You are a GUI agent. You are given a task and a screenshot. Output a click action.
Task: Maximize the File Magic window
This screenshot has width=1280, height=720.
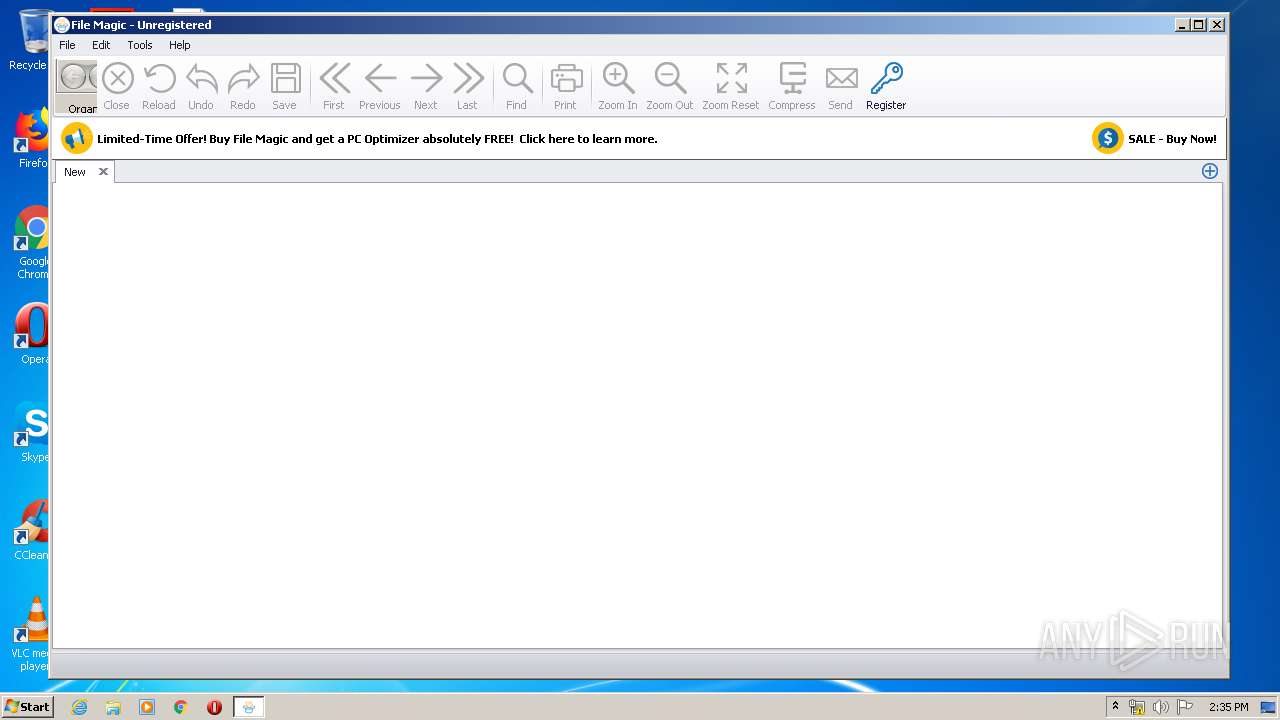[x=1199, y=25]
